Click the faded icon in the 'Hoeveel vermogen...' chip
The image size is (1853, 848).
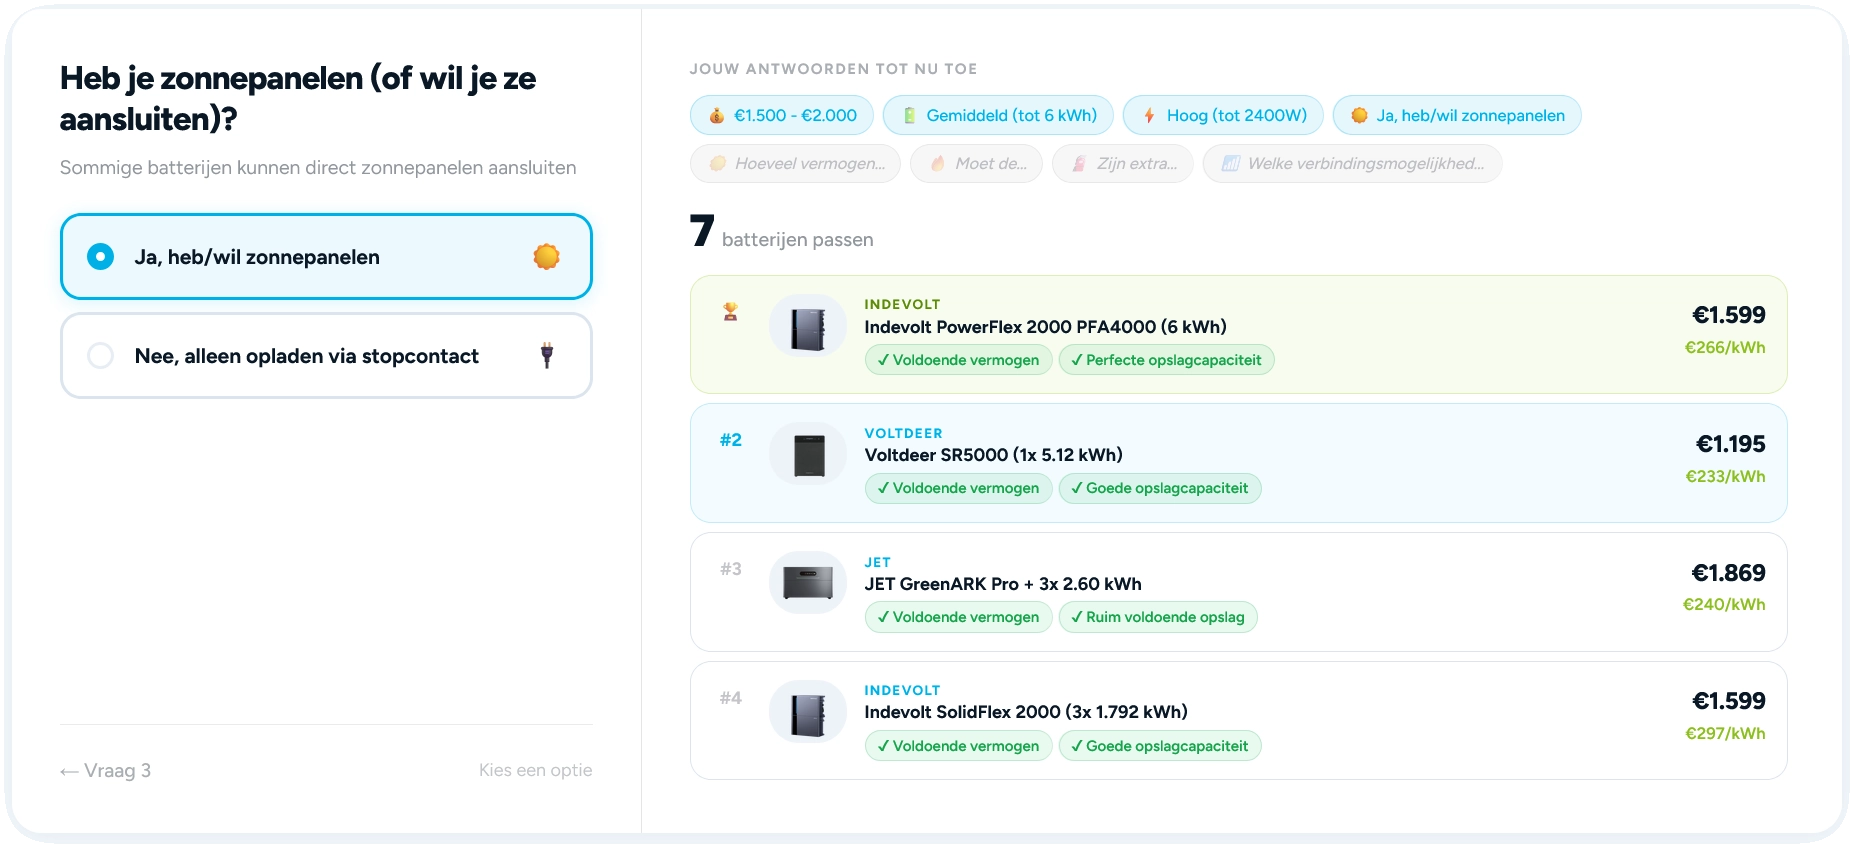click(717, 164)
